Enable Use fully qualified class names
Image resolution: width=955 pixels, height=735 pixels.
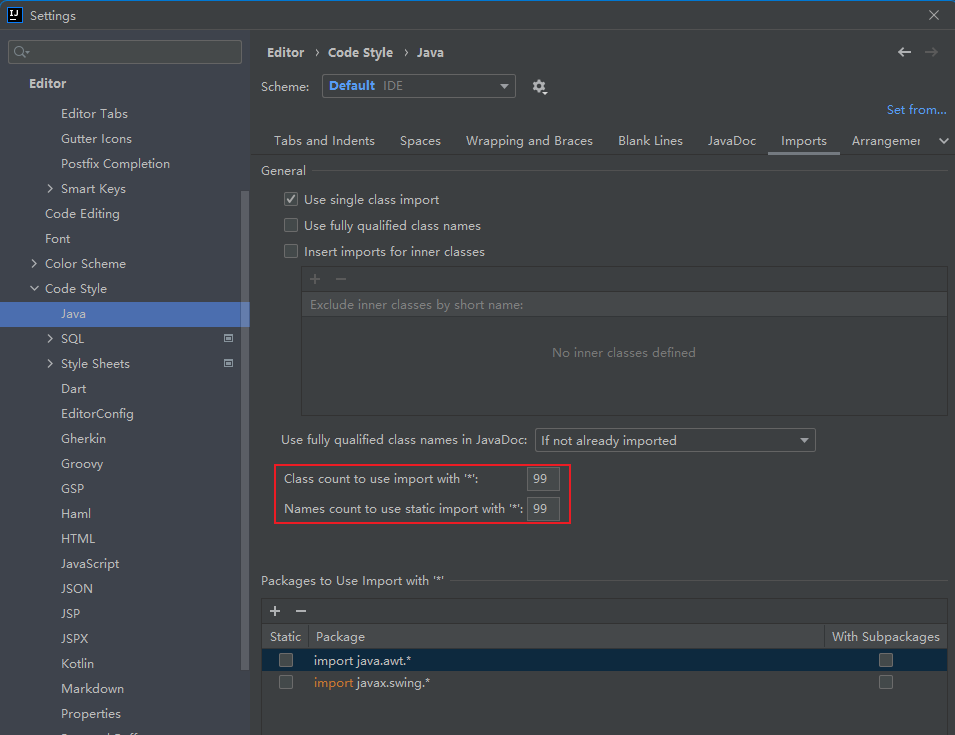coord(291,225)
